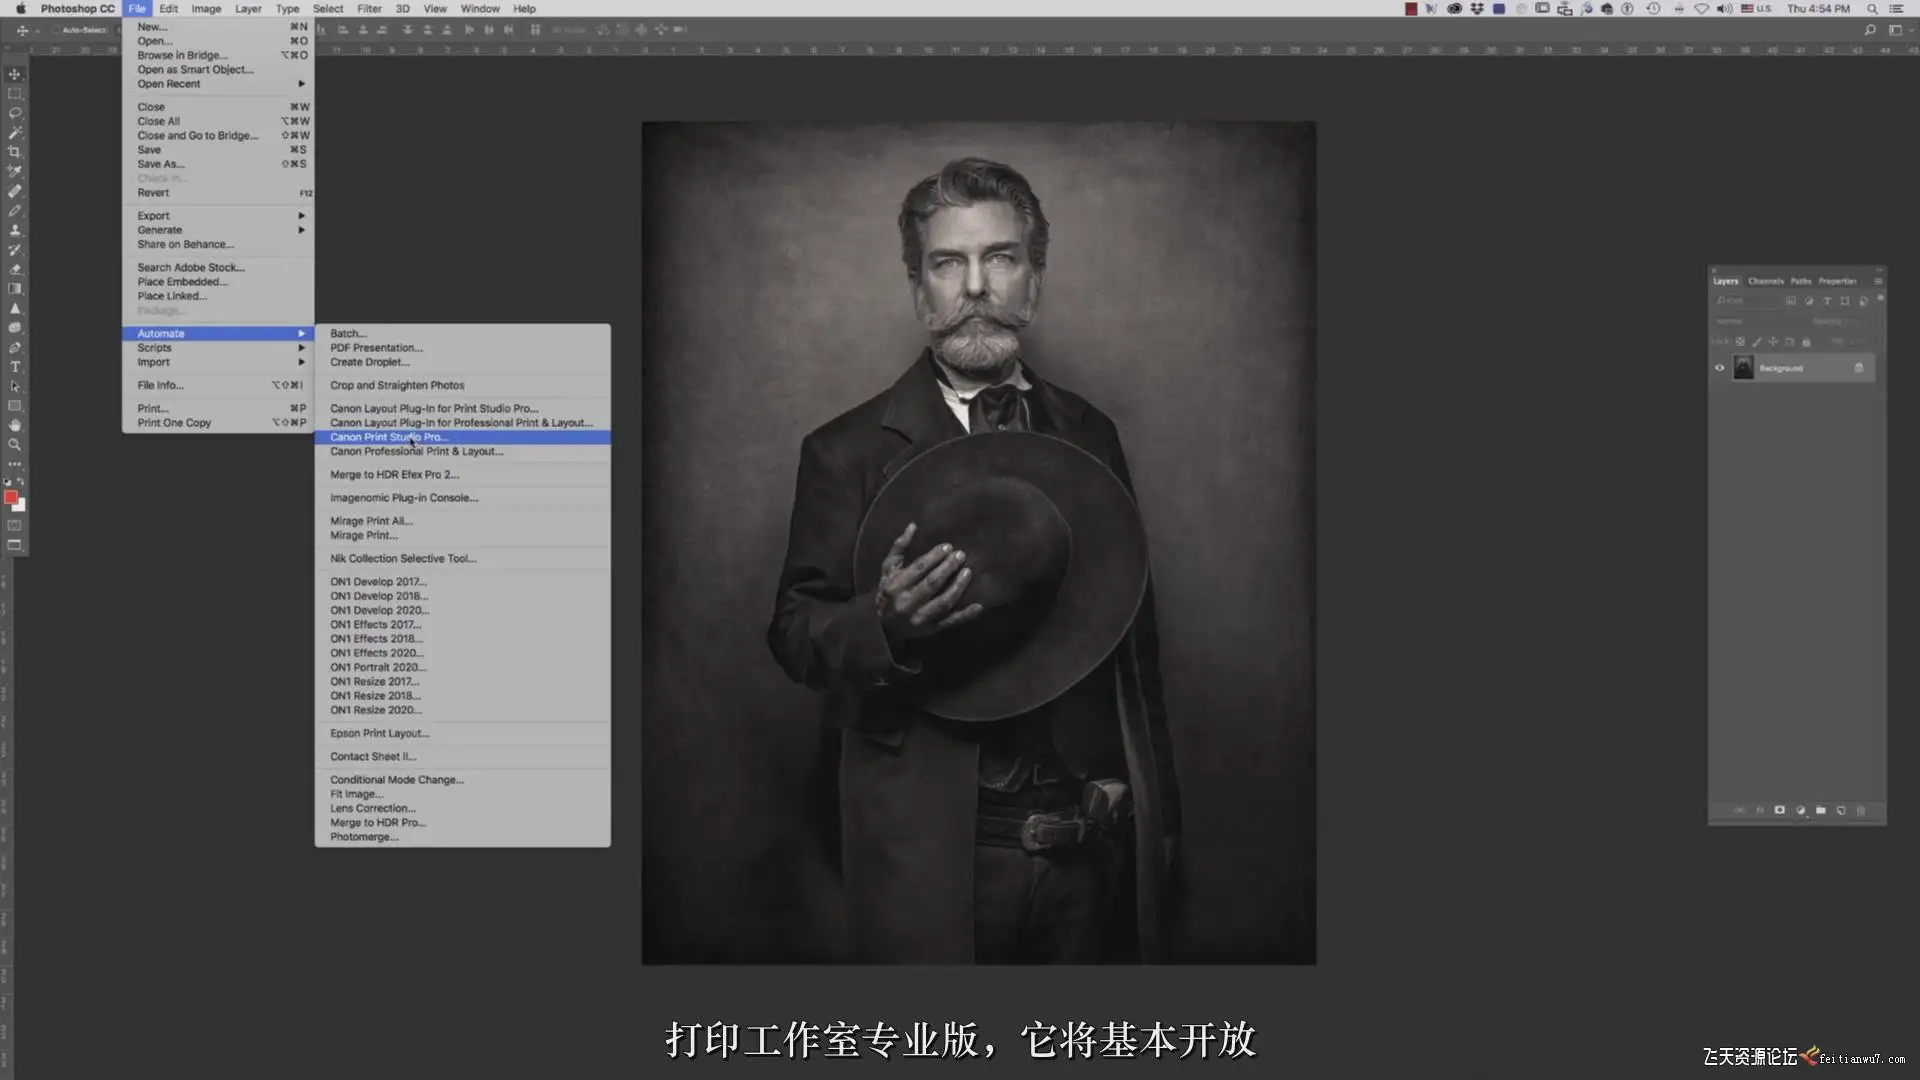This screenshot has width=1920, height=1080.
Task: Open the Layers panel options menu
Action: point(1877,281)
